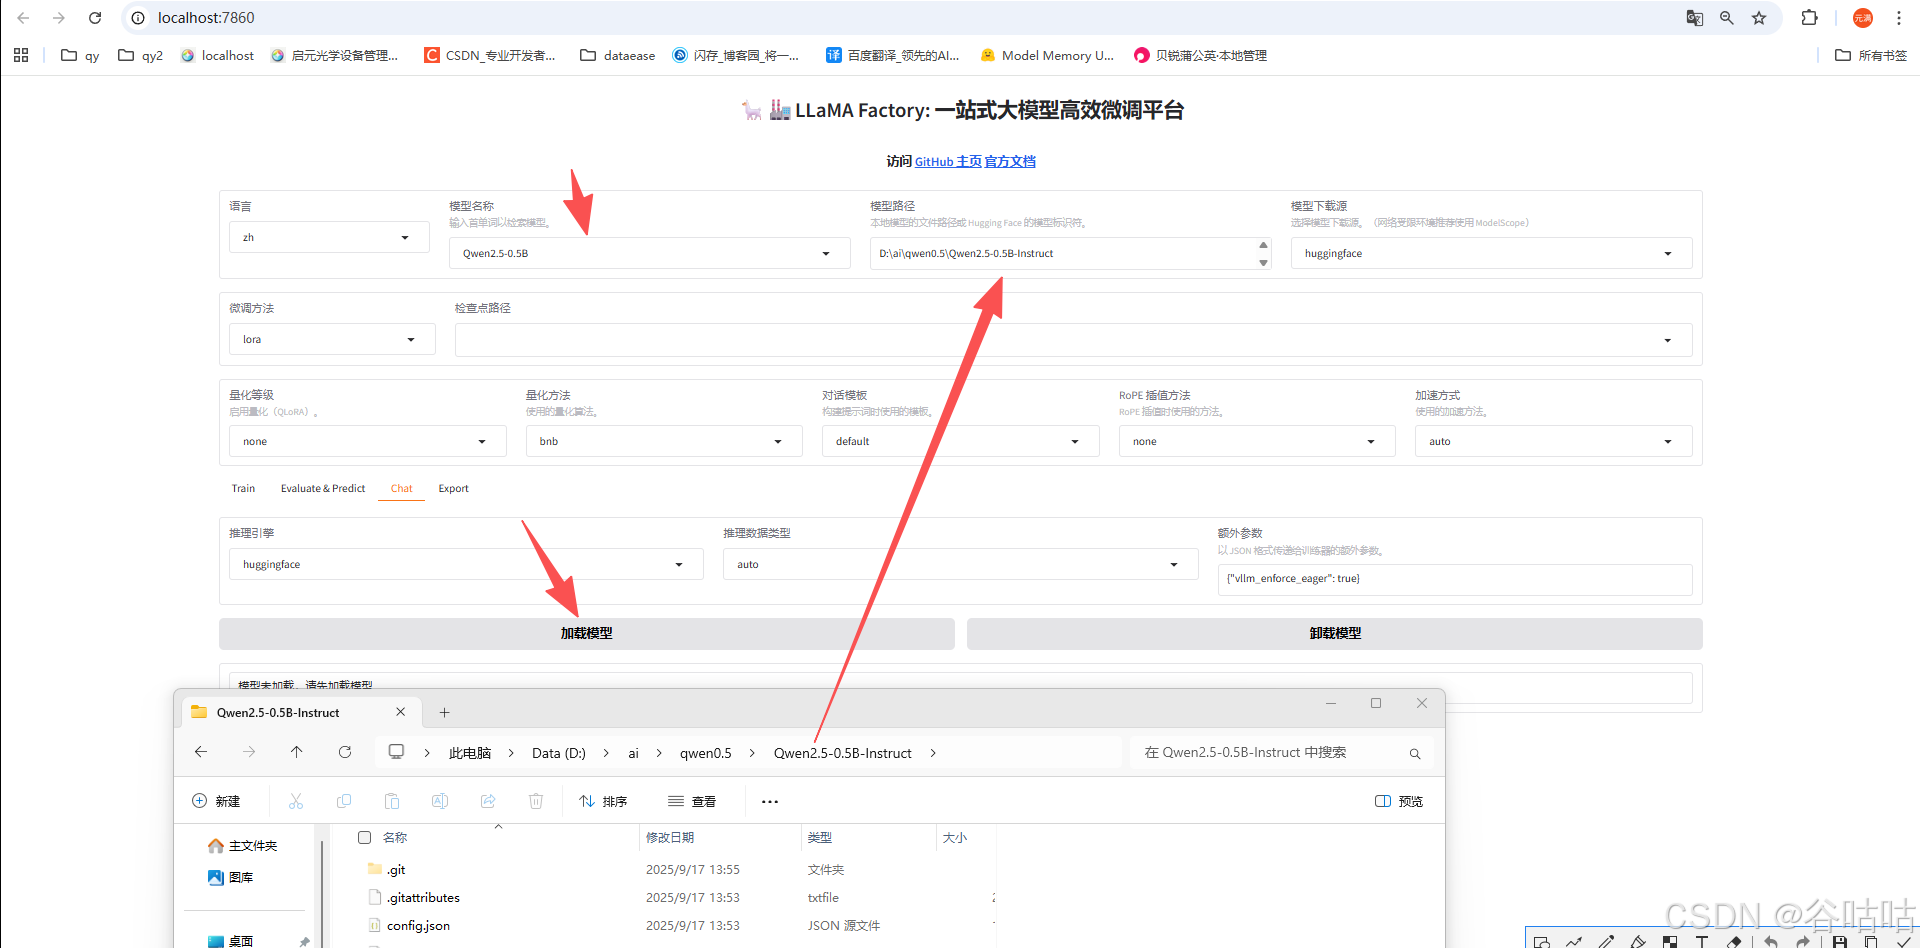Add a new tab in File Explorer
Image resolution: width=1920 pixels, height=948 pixels.
click(444, 712)
